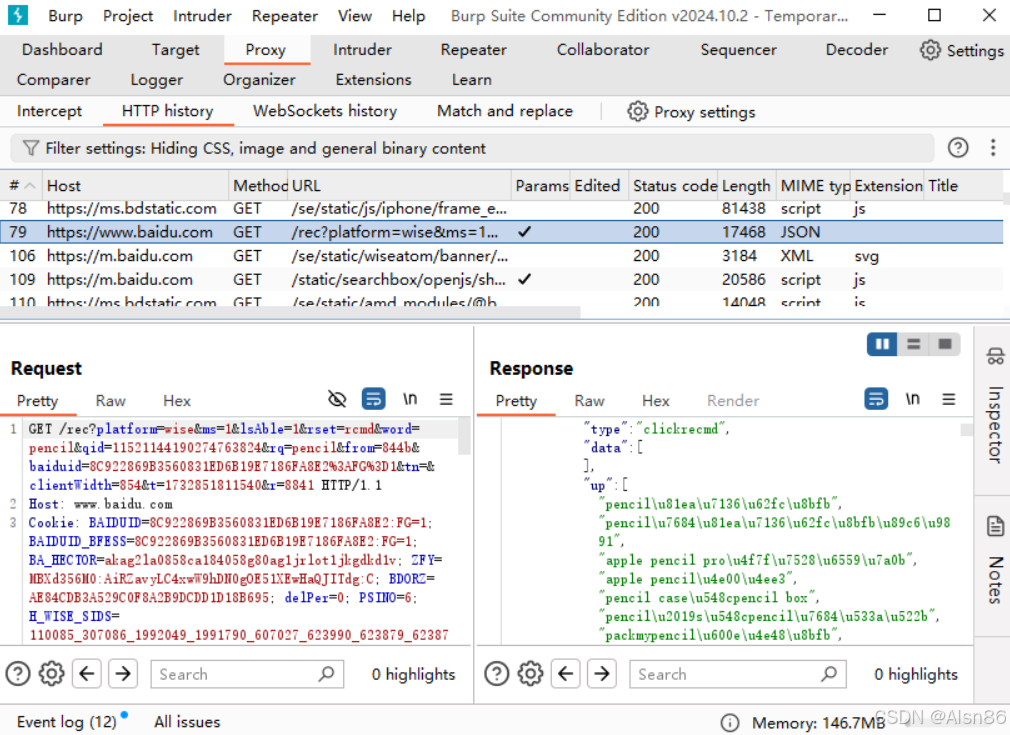Image resolution: width=1010 pixels, height=735 pixels.
Task: Click history table horizontal scrollbar
Action: pyautogui.click(x=290, y=312)
